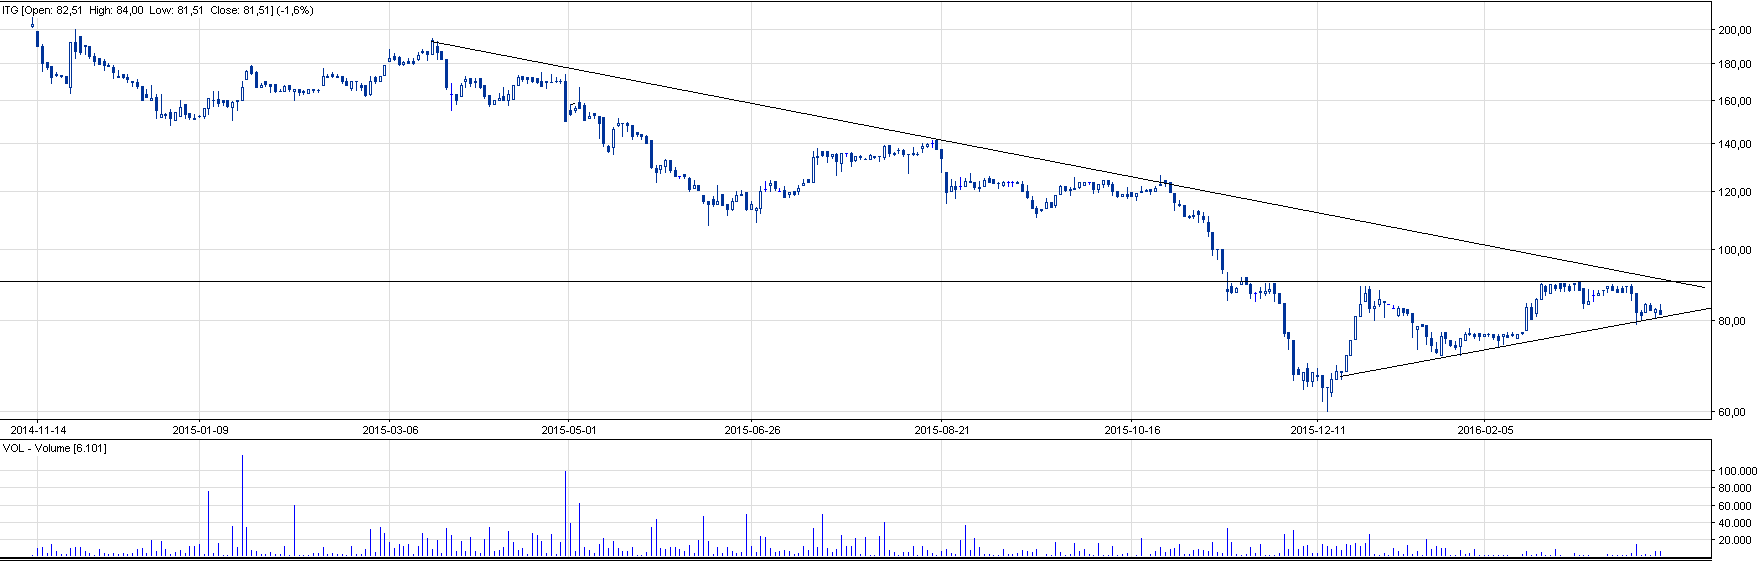Viewport: 1759px width, 561px height.
Task: Click the 2015-12-11 date label
Action: click(1318, 430)
